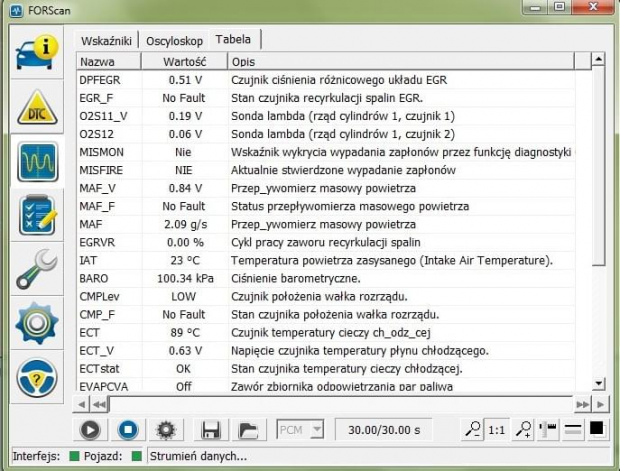Select the CMPLev row
Image resolution: width=620 pixels, height=471 pixels.
pyautogui.click(x=326, y=297)
